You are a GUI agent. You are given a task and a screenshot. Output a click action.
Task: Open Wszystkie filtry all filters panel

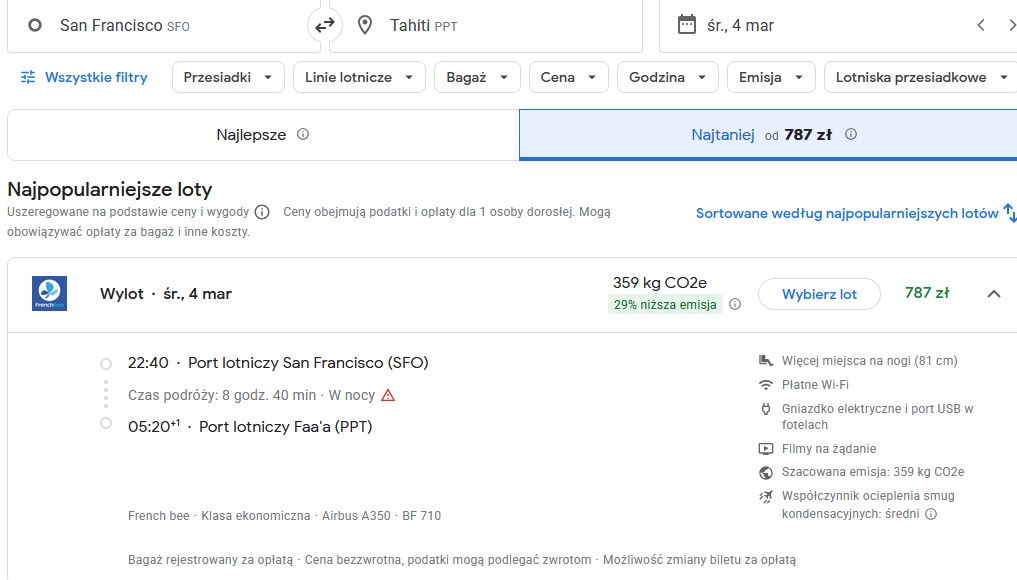click(84, 77)
